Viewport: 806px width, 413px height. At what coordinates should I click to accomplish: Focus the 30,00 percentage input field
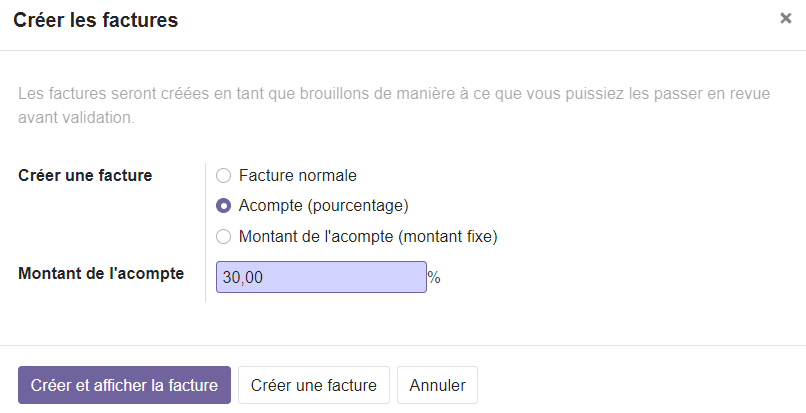(321, 277)
